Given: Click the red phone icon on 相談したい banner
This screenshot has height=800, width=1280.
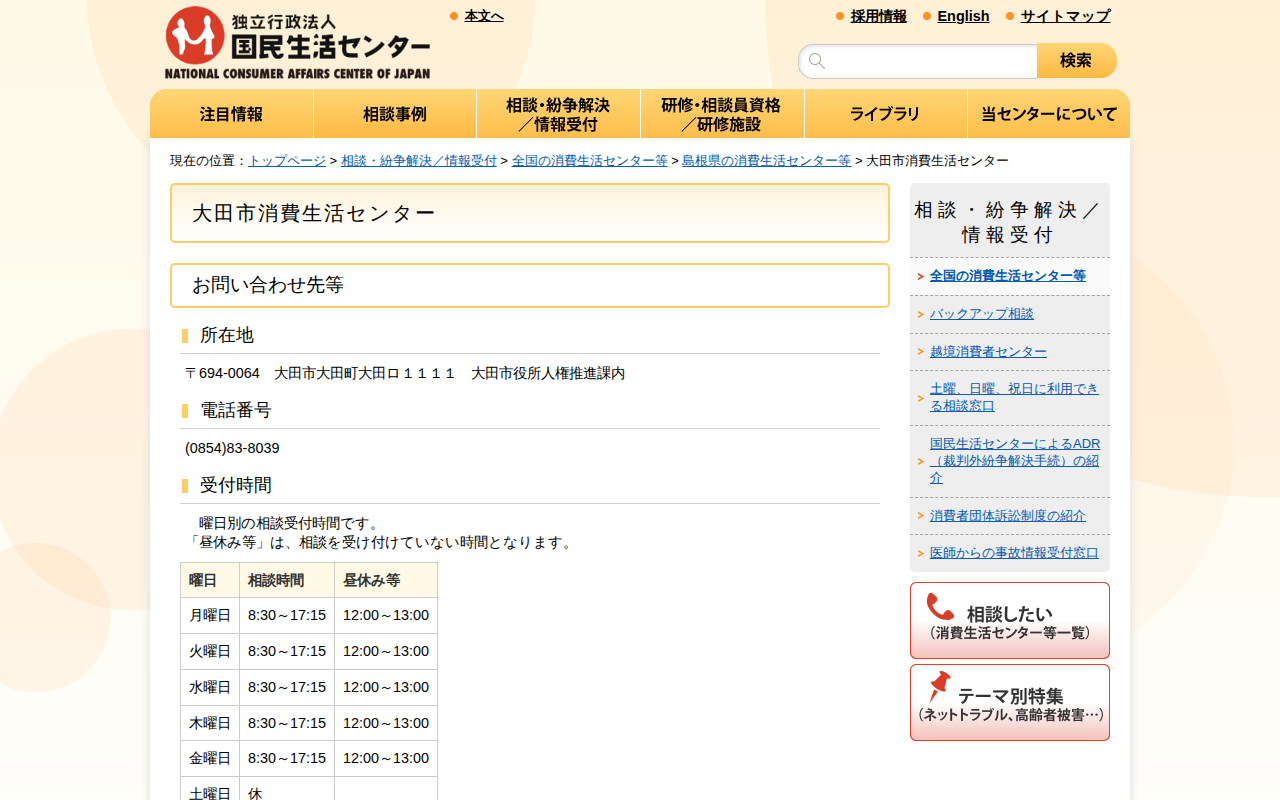Looking at the screenshot, I should click(940, 607).
